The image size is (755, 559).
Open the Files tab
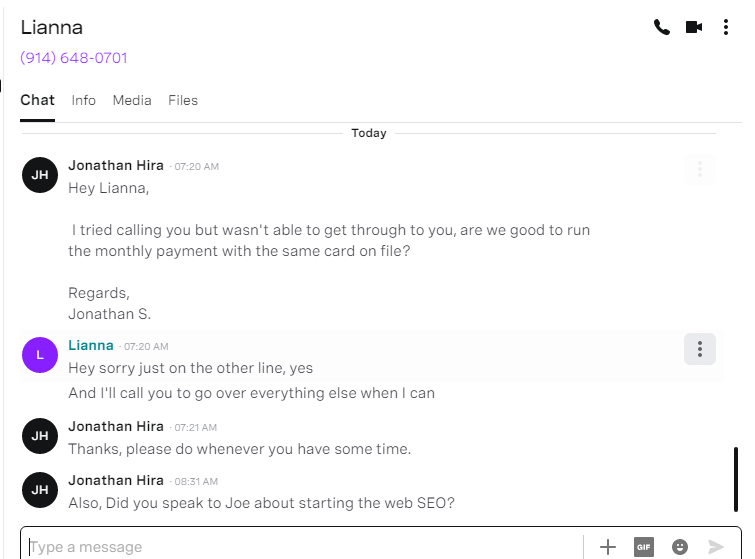point(183,101)
